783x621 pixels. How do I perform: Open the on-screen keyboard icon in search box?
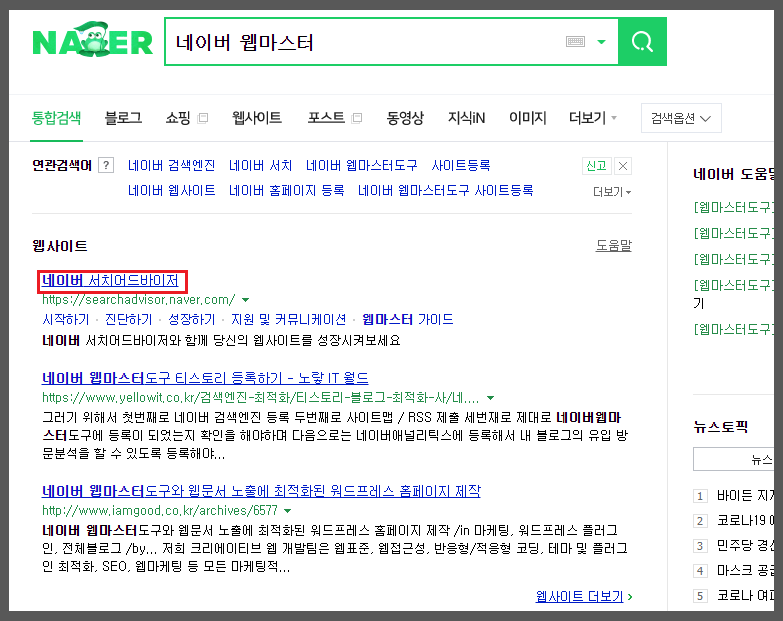point(575,41)
